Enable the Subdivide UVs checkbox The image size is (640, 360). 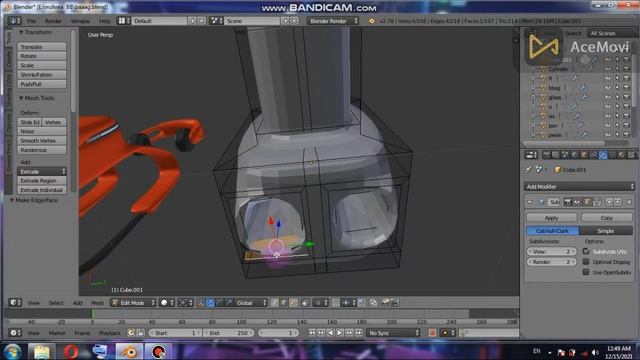586,251
